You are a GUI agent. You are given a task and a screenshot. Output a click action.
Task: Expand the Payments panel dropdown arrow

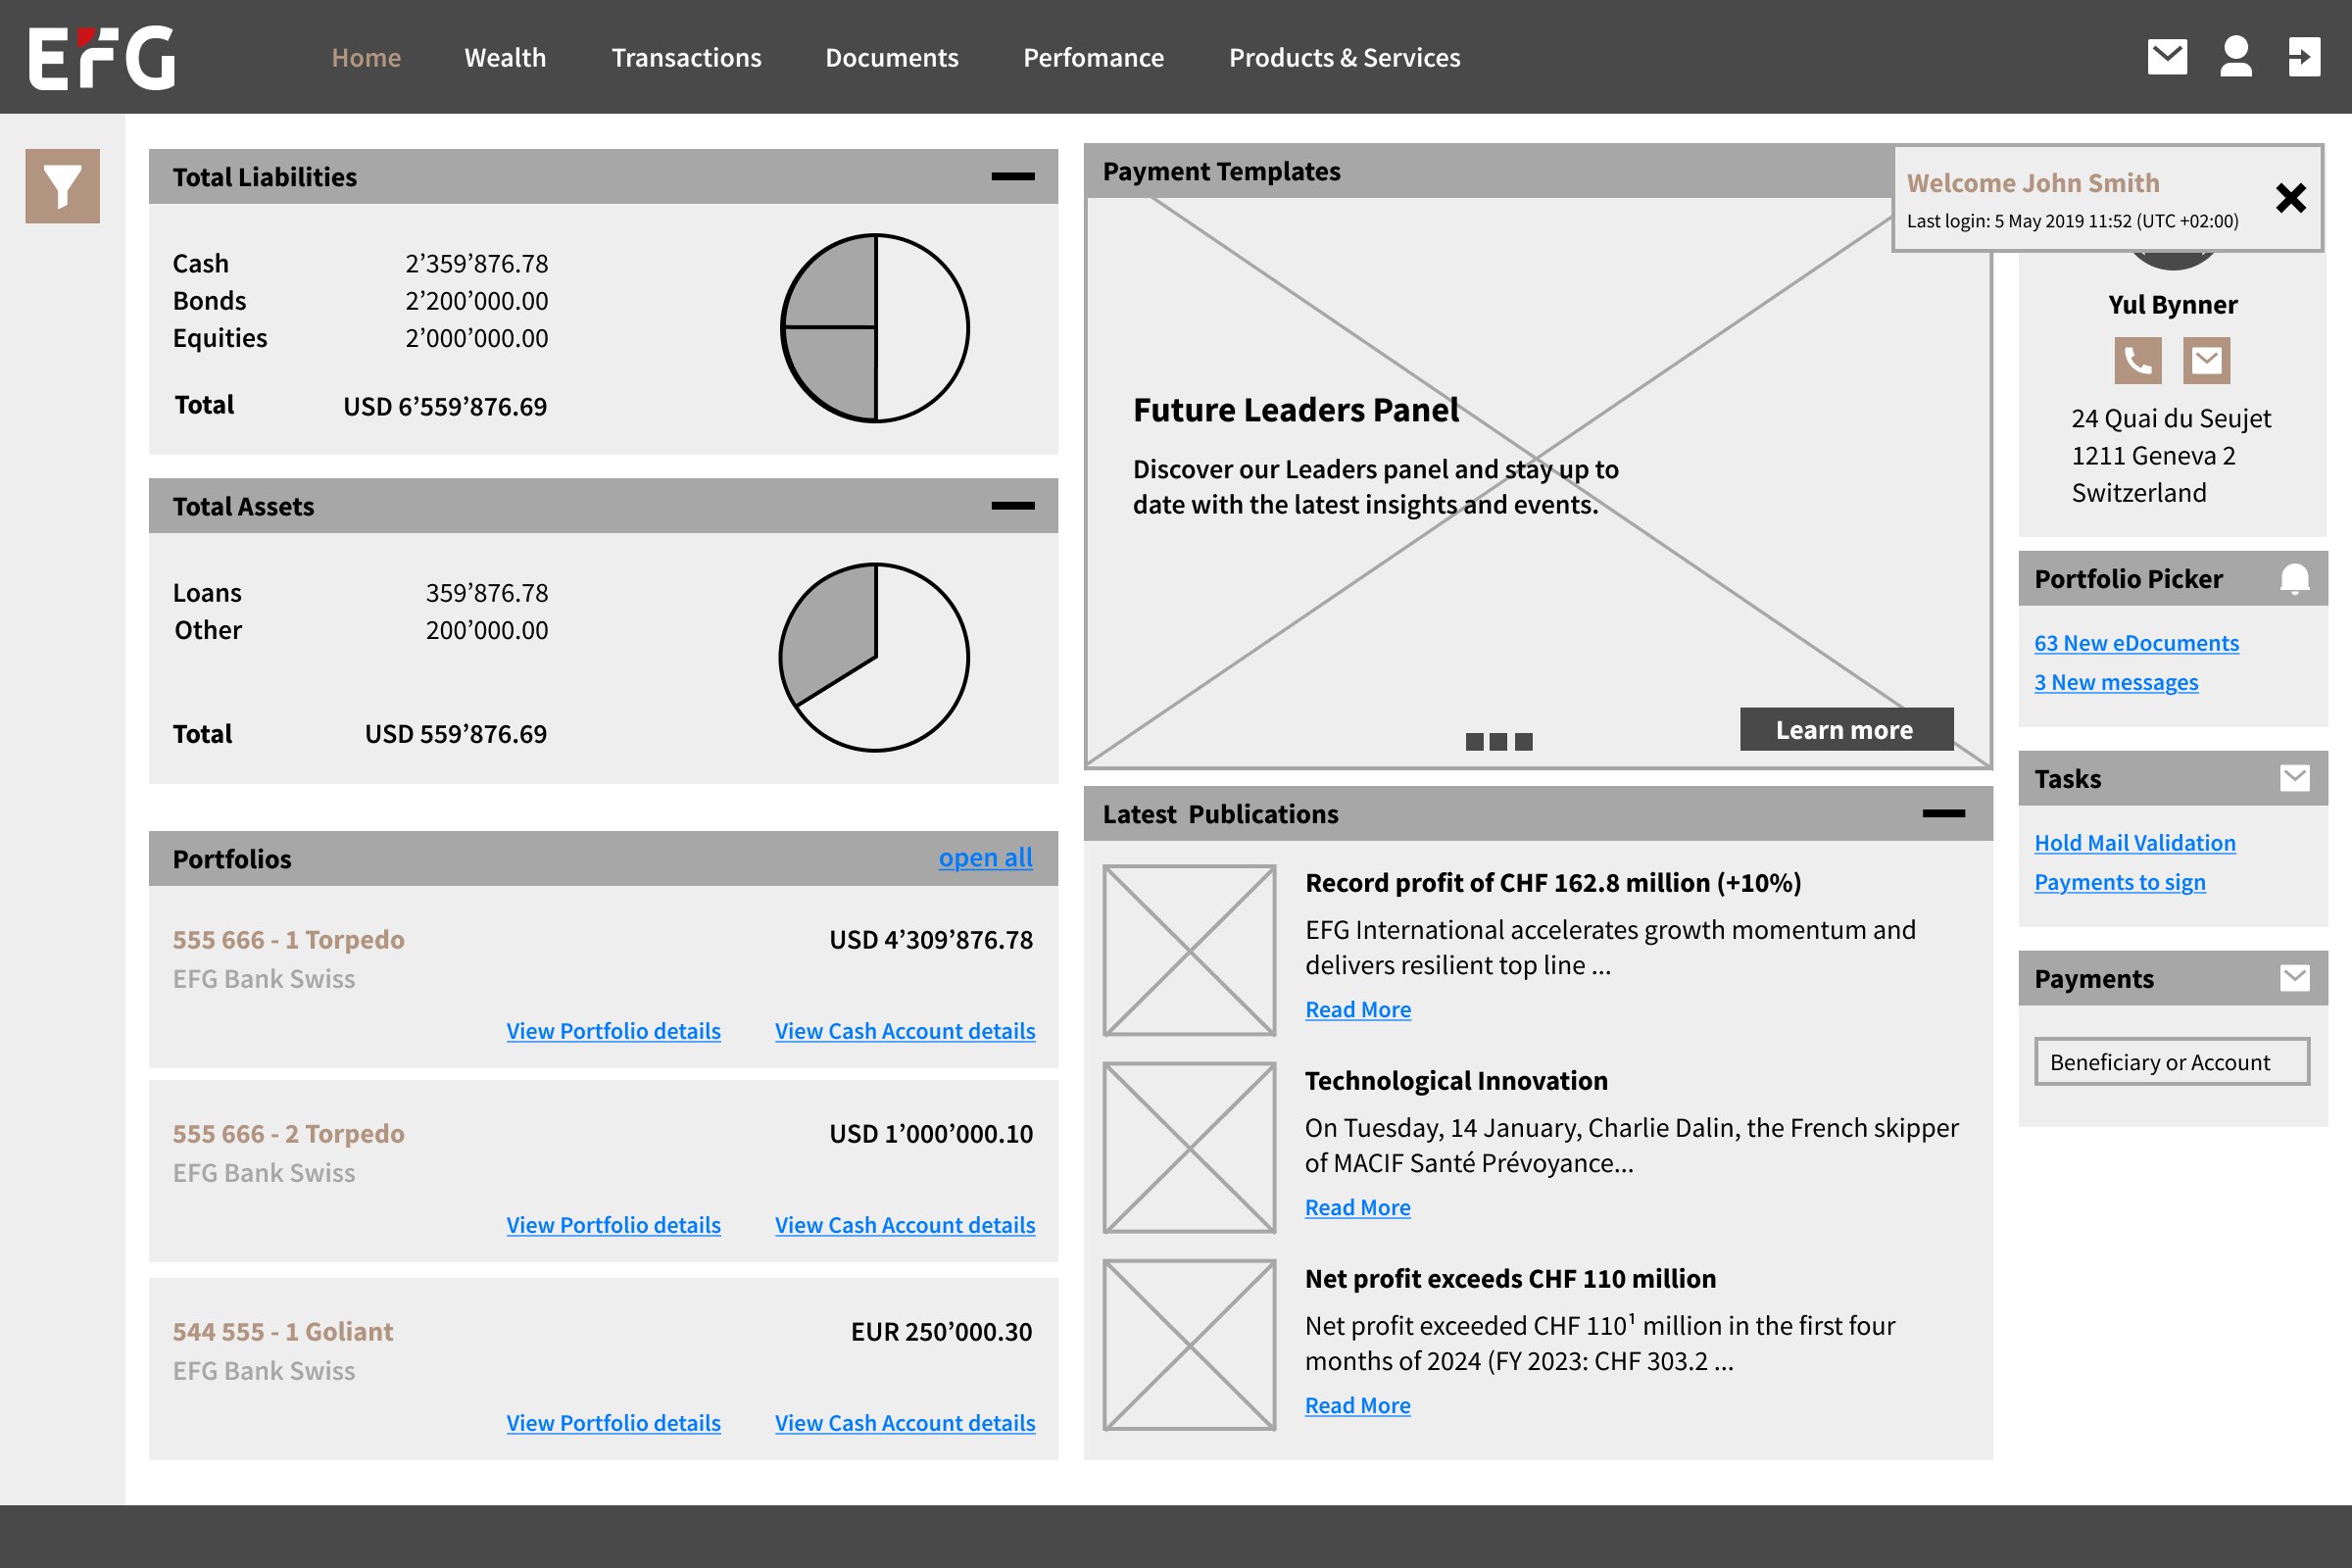click(x=2294, y=978)
